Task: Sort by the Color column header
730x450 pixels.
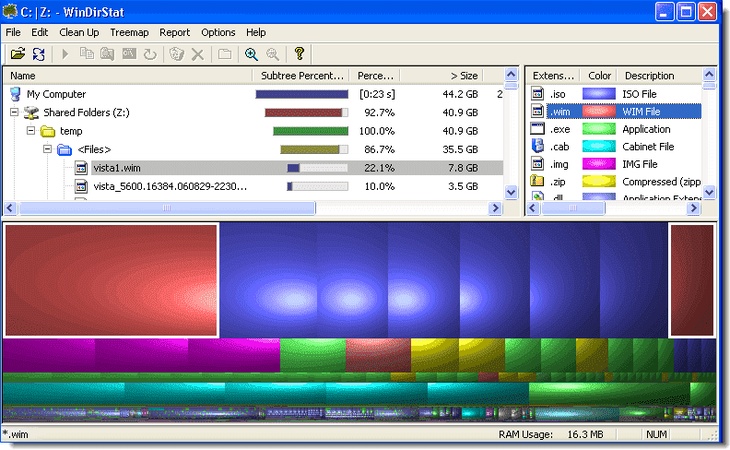Action: [x=599, y=75]
